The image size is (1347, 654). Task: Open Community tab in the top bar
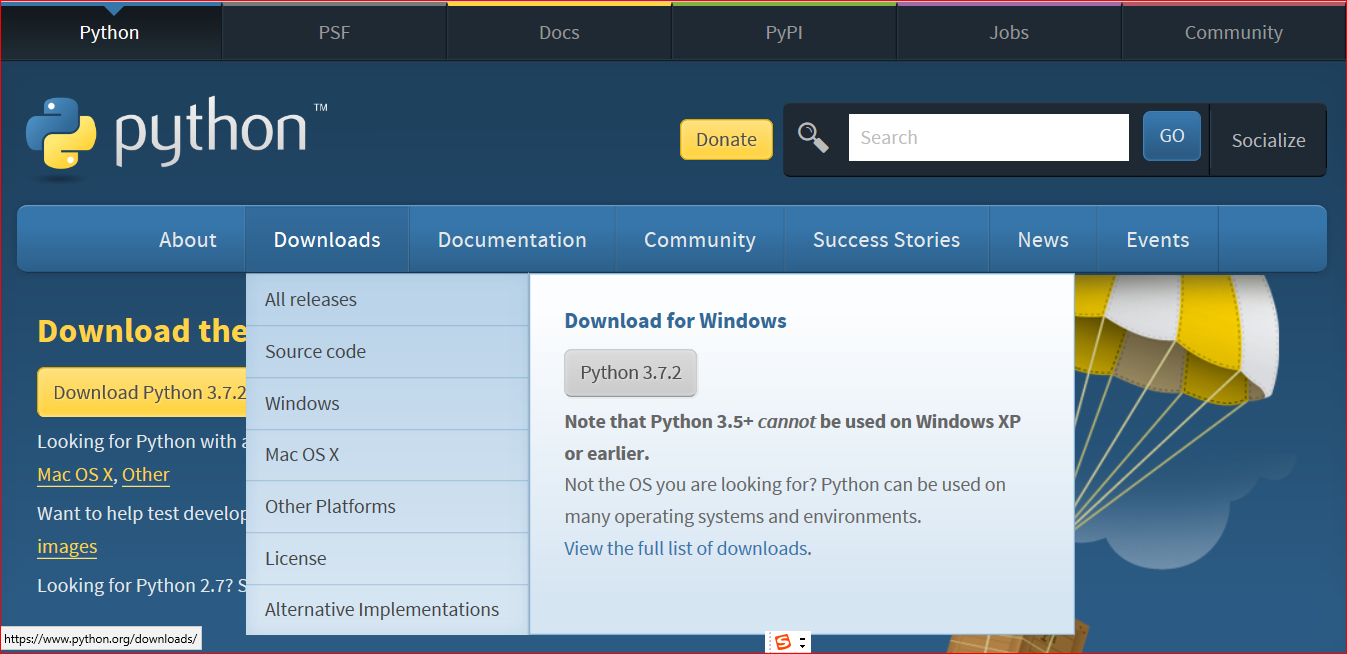click(x=1234, y=32)
